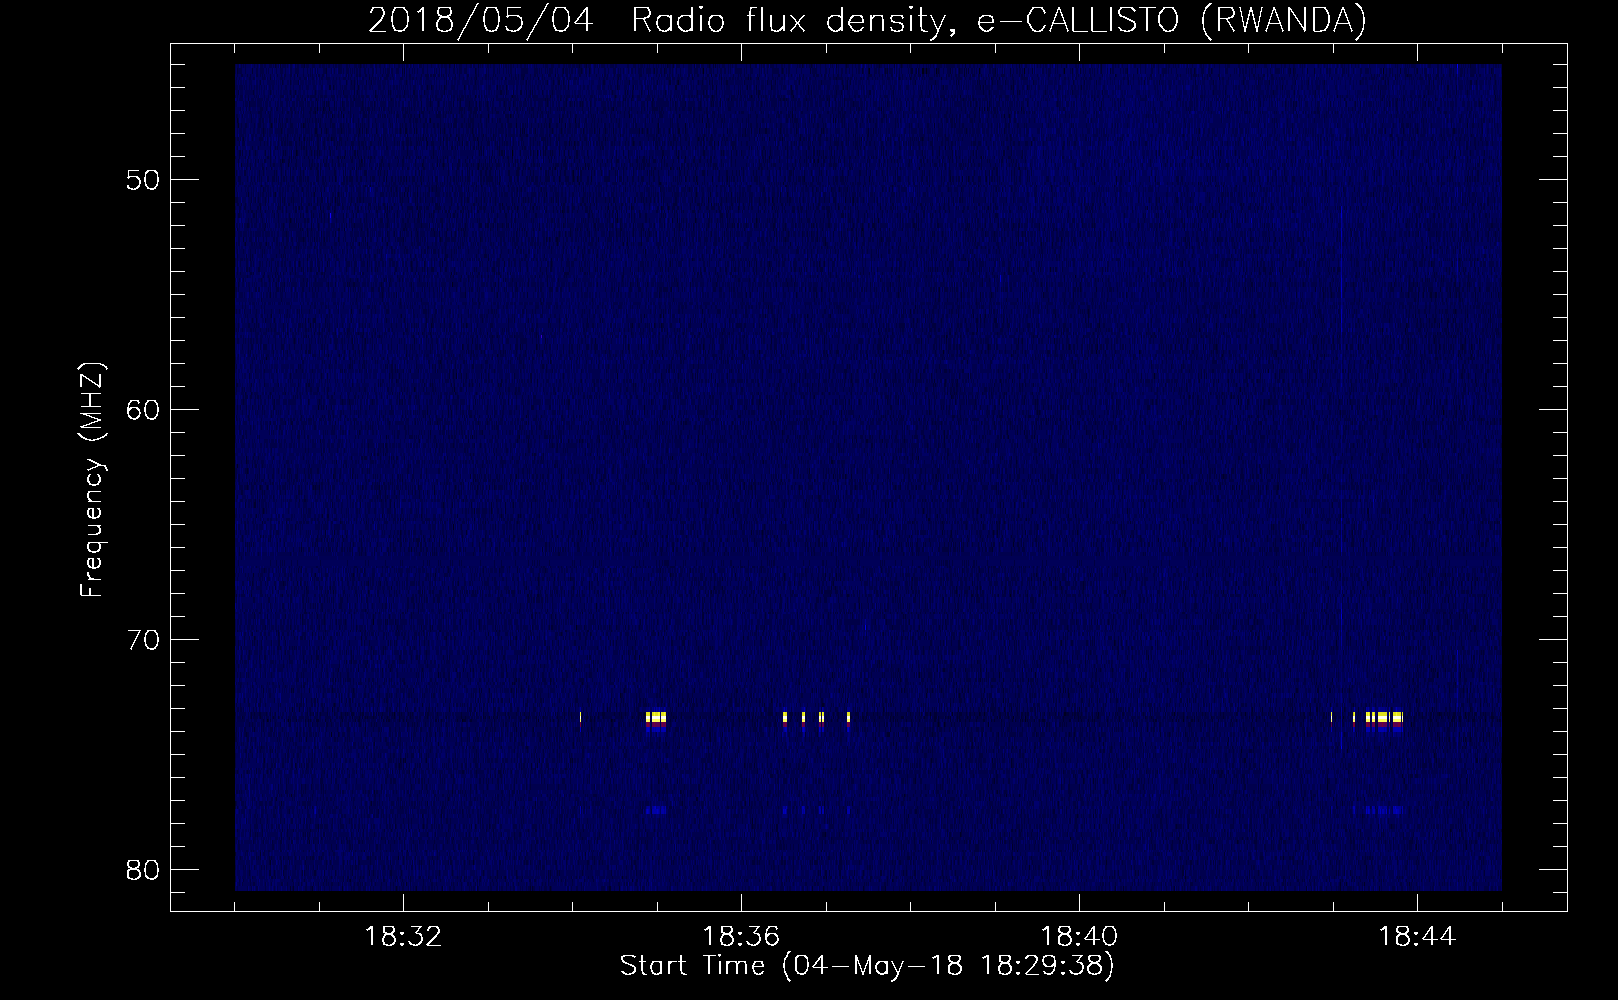Click the 18:44 time tick label
The width and height of the screenshot is (1618, 1000).
click(x=1417, y=937)
